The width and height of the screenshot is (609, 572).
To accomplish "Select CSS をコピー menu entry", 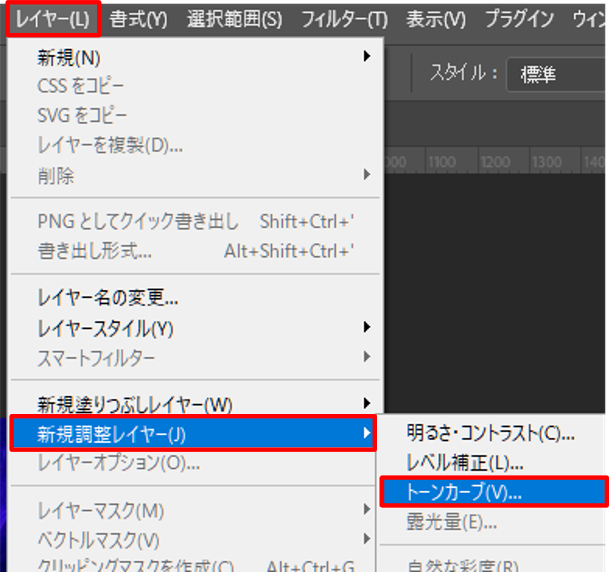I will 195,86.
